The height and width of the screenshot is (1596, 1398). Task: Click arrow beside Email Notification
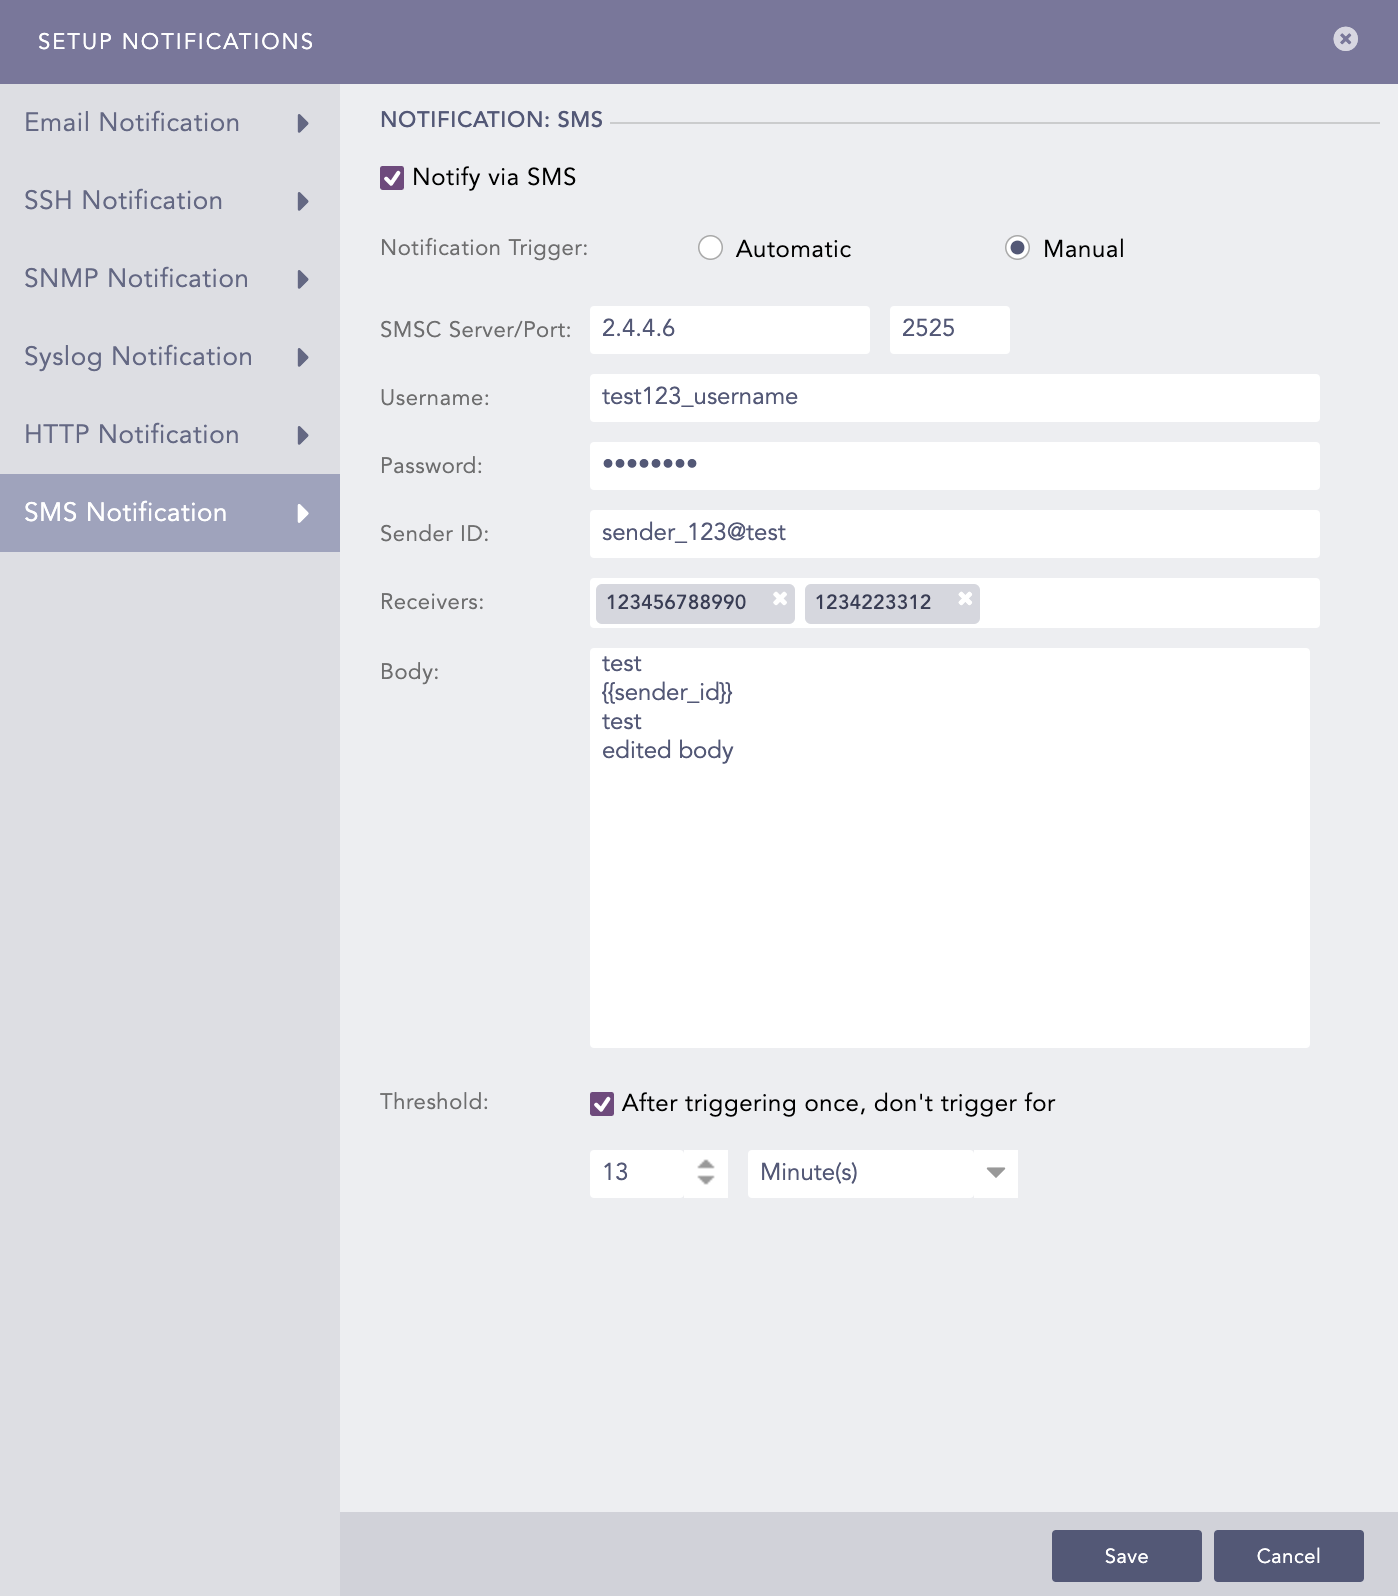tap(303, 123)
